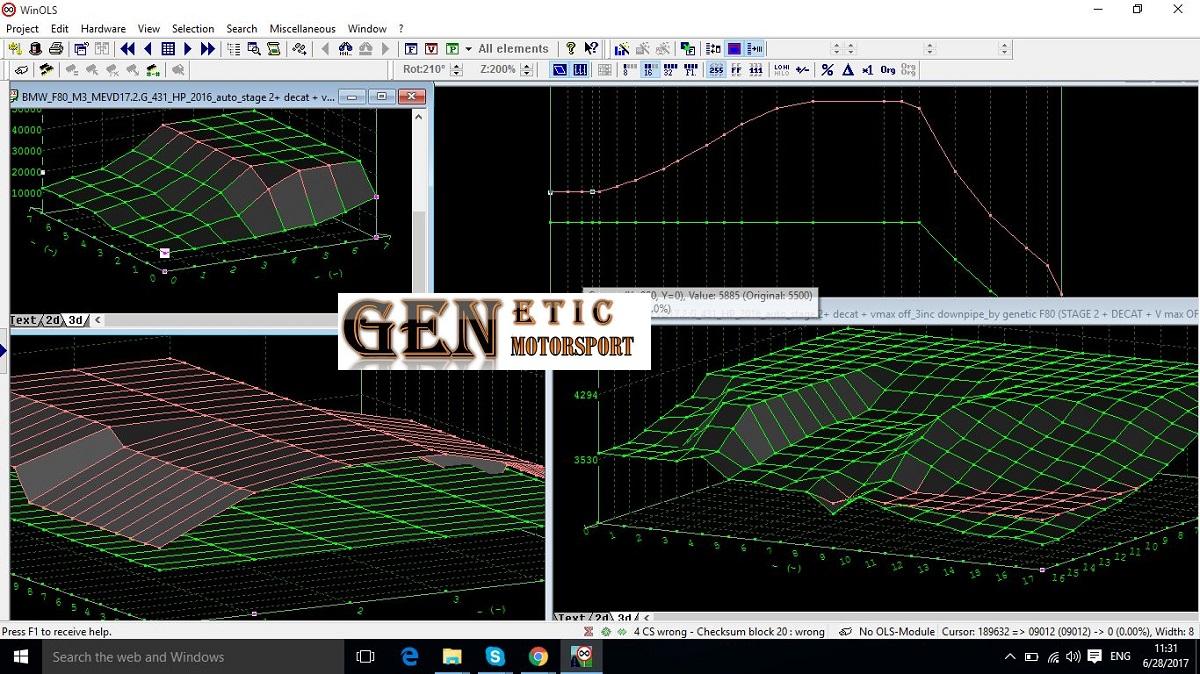Jump to the first map with the double-left arrow
This screenshot has width=1200, height=674.
(128, 49)
